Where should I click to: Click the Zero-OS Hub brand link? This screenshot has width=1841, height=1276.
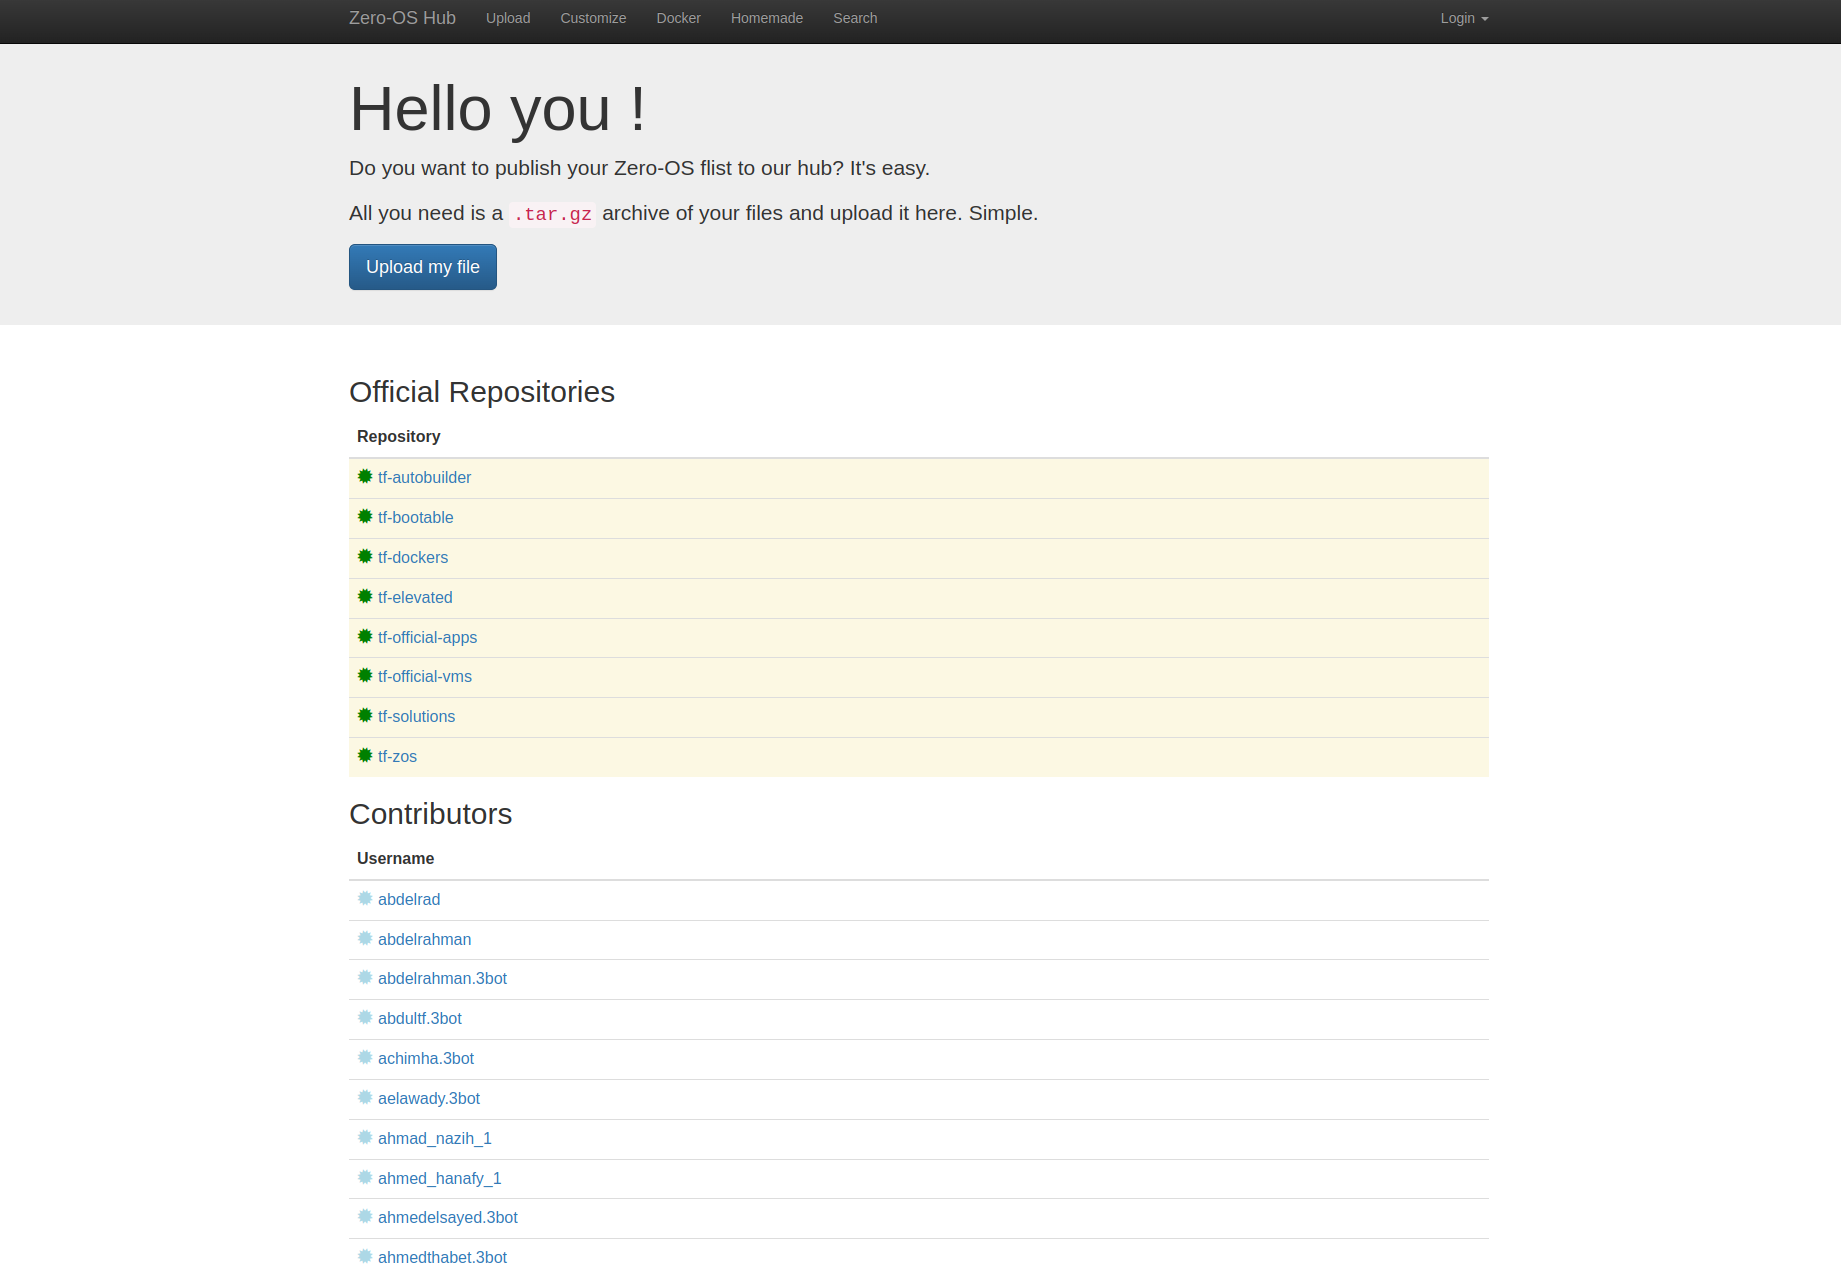[402, 18]
